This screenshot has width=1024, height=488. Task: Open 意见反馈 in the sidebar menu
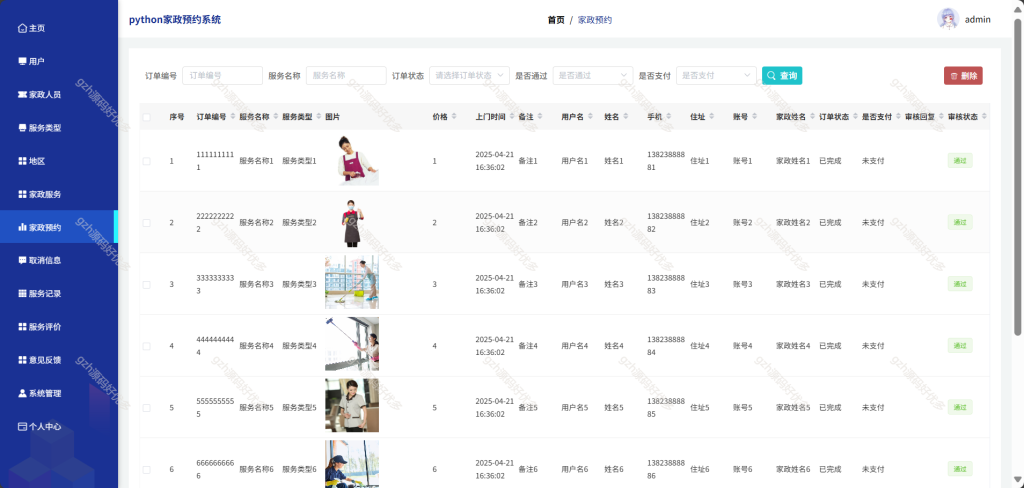point(59,360)
